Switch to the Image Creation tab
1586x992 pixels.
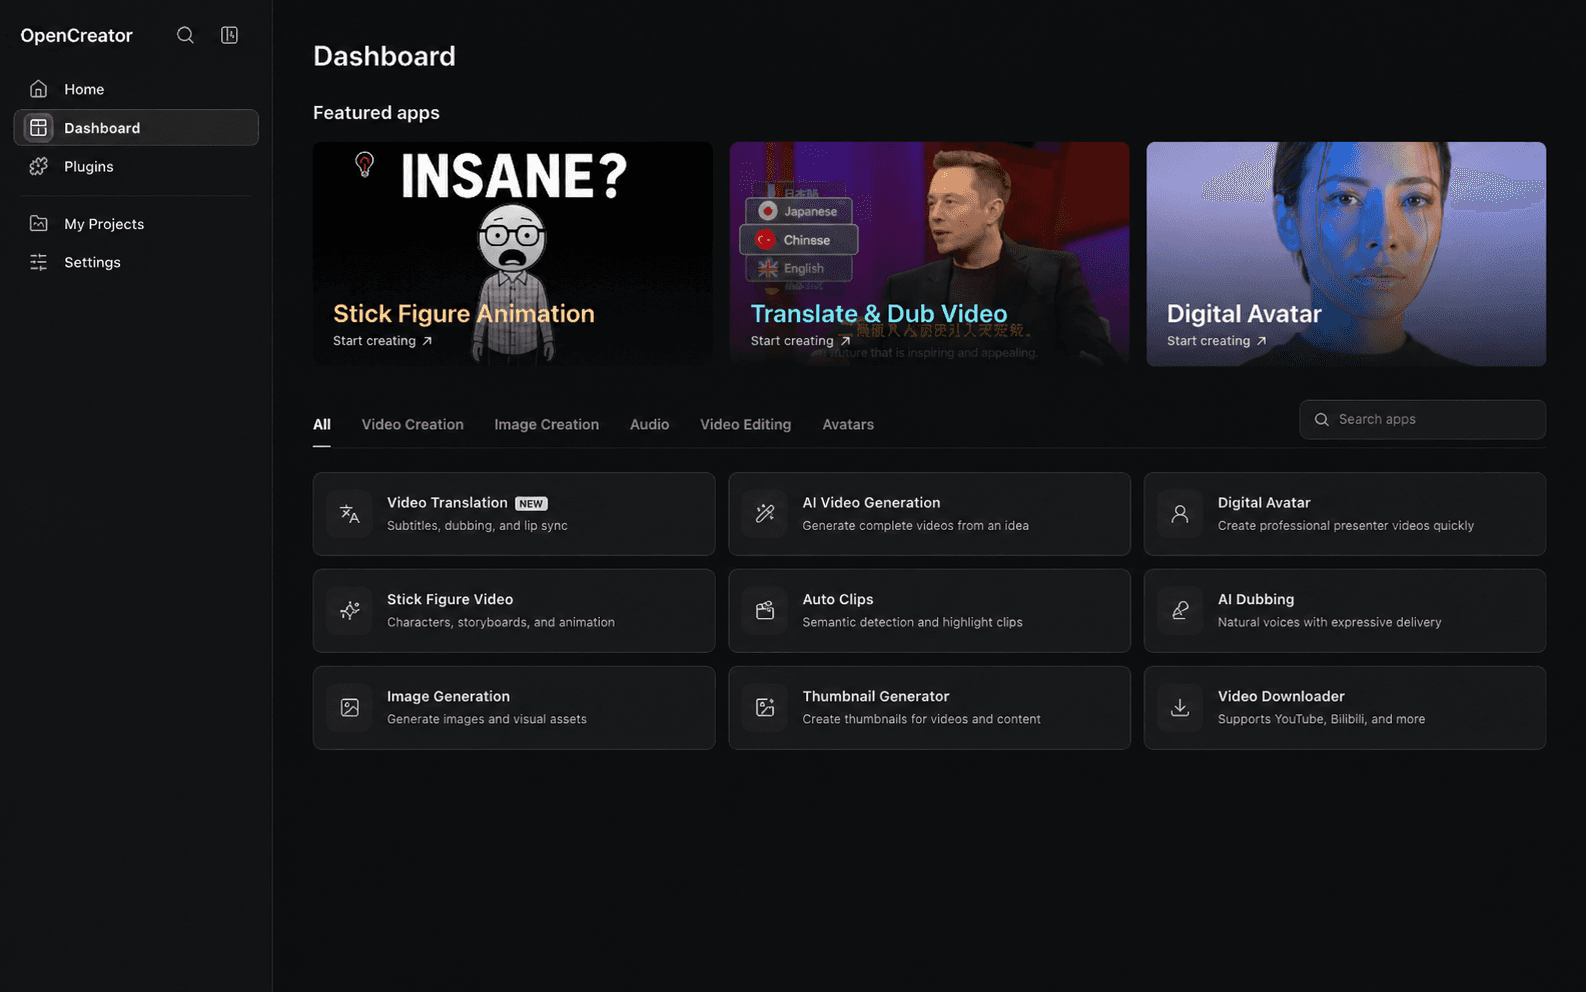(x=546, y=425)
